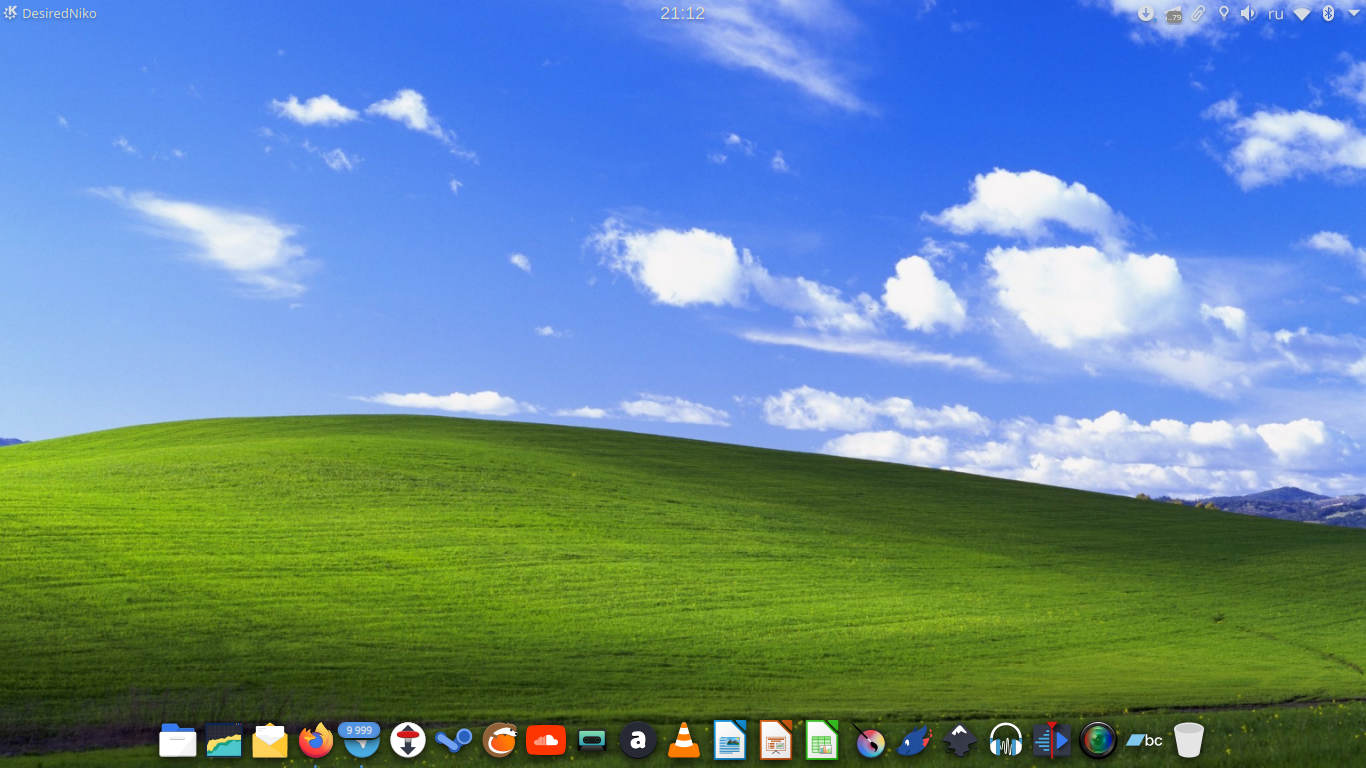Launch VLC media player
This screenshot has width=1366, height=768.
[x=684, y=741]
